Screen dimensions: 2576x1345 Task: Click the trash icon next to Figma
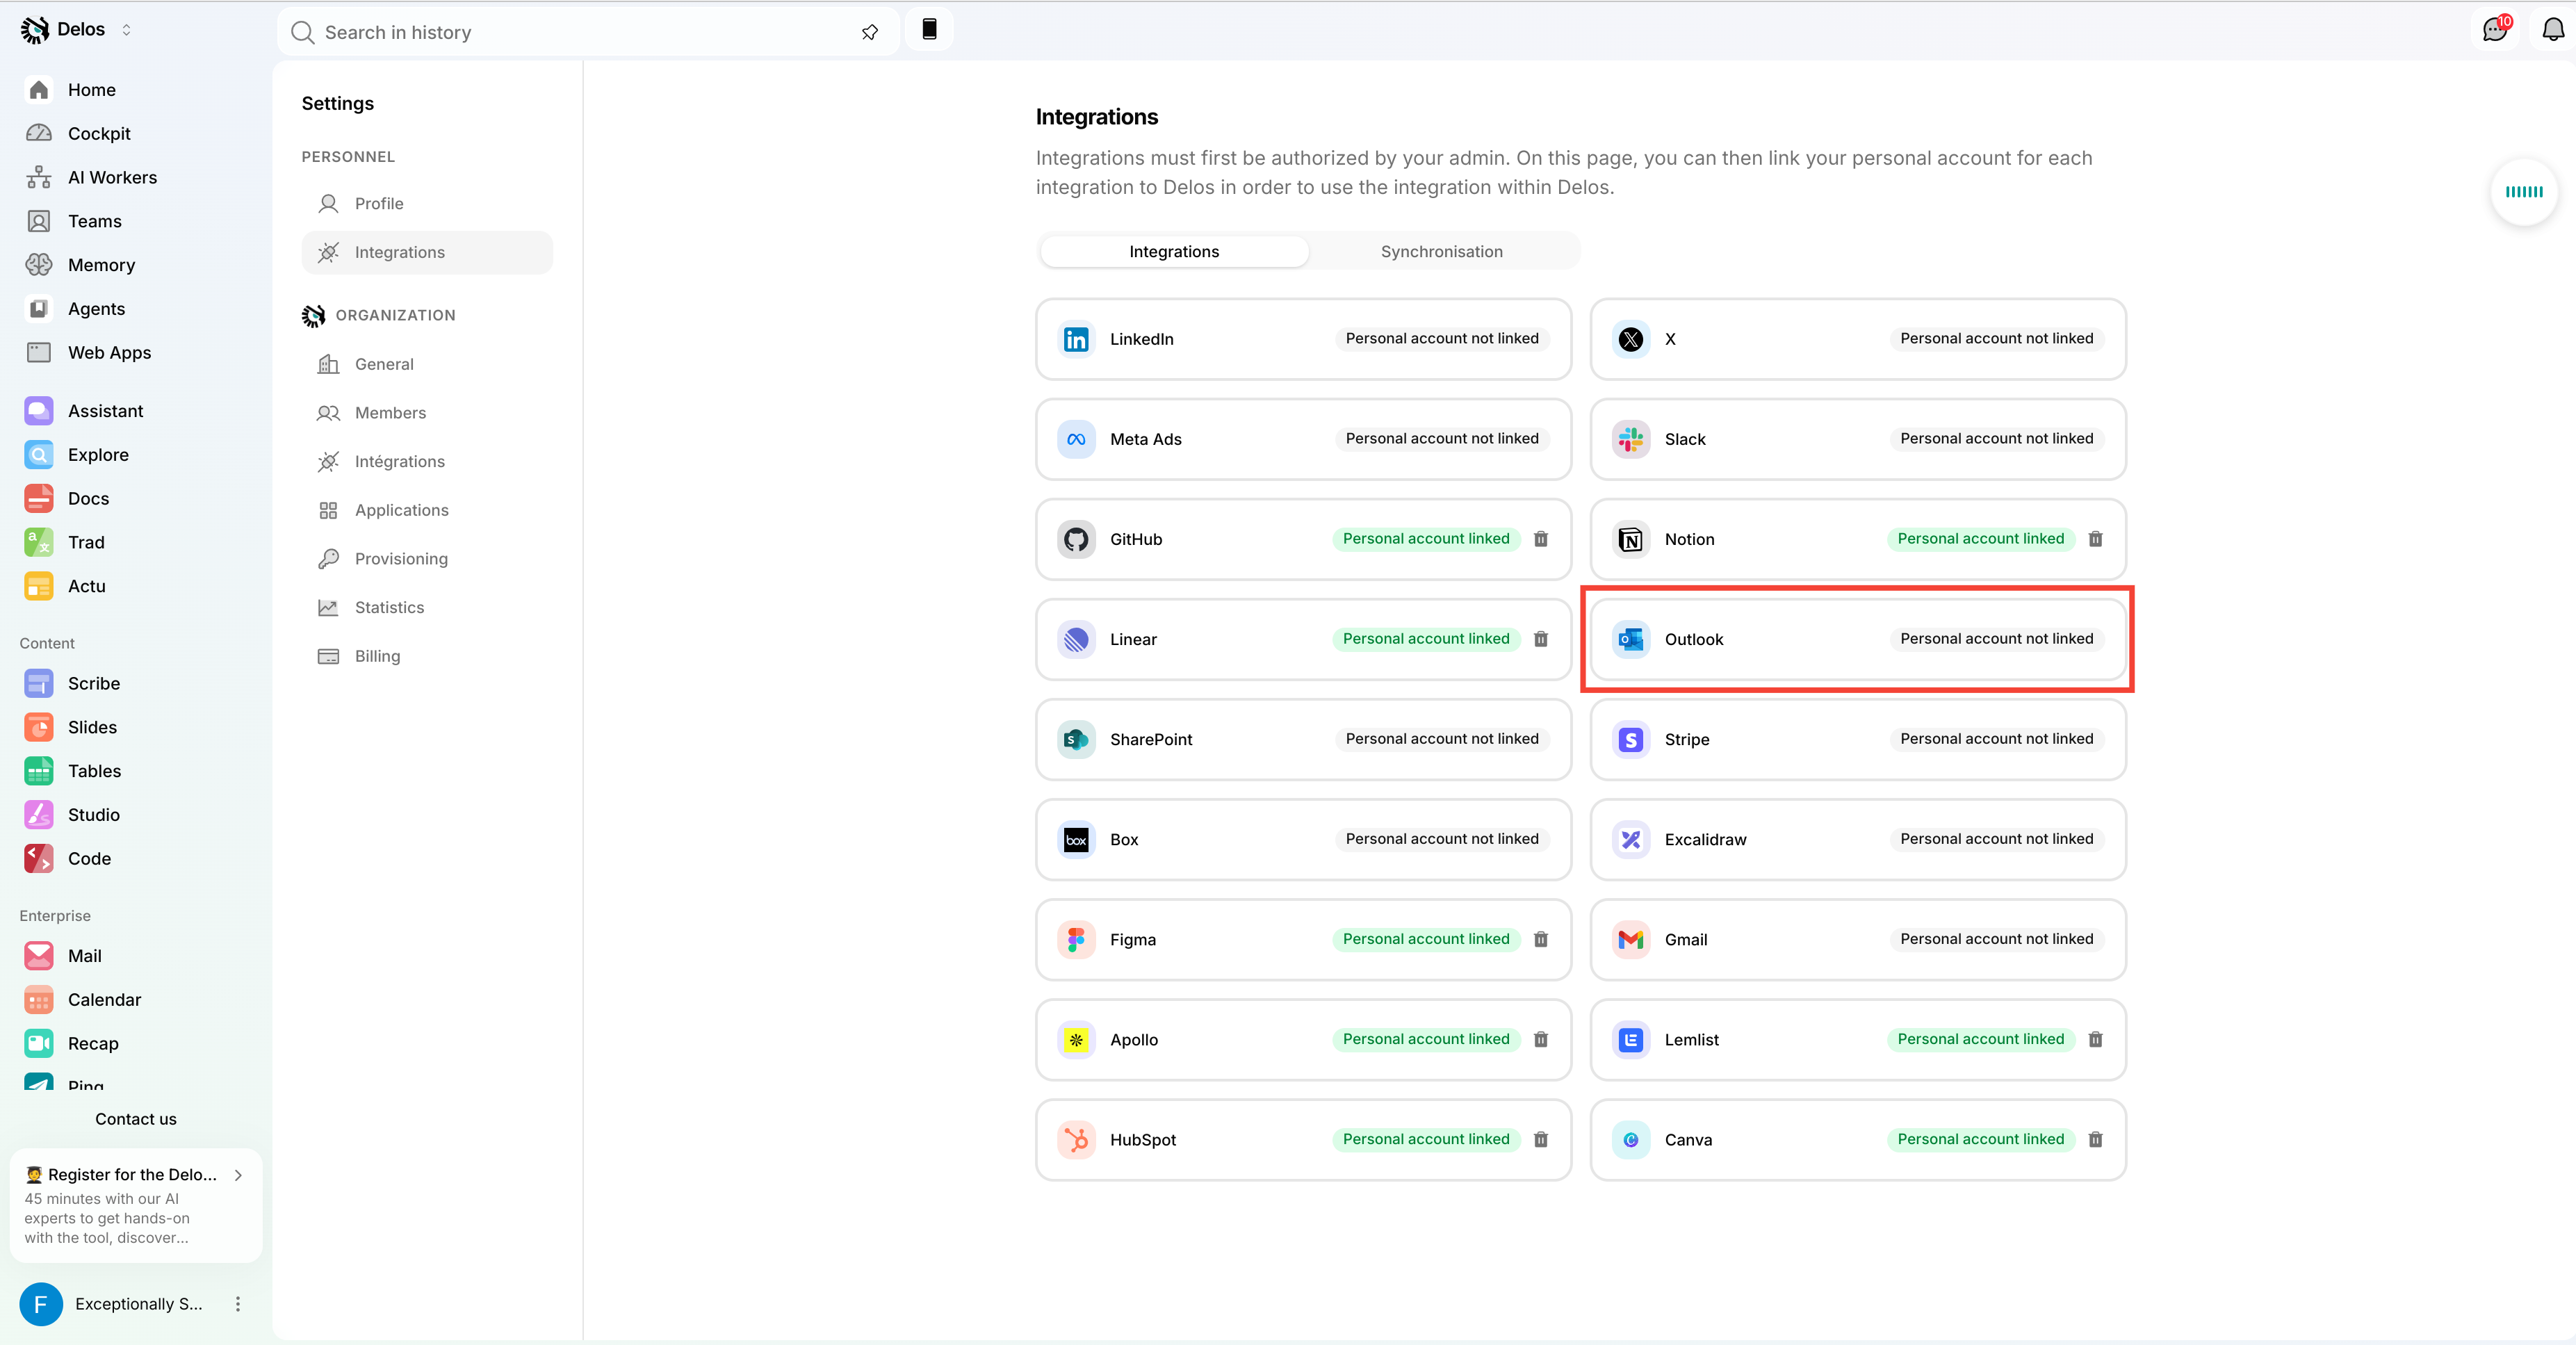coord(1541,939)
